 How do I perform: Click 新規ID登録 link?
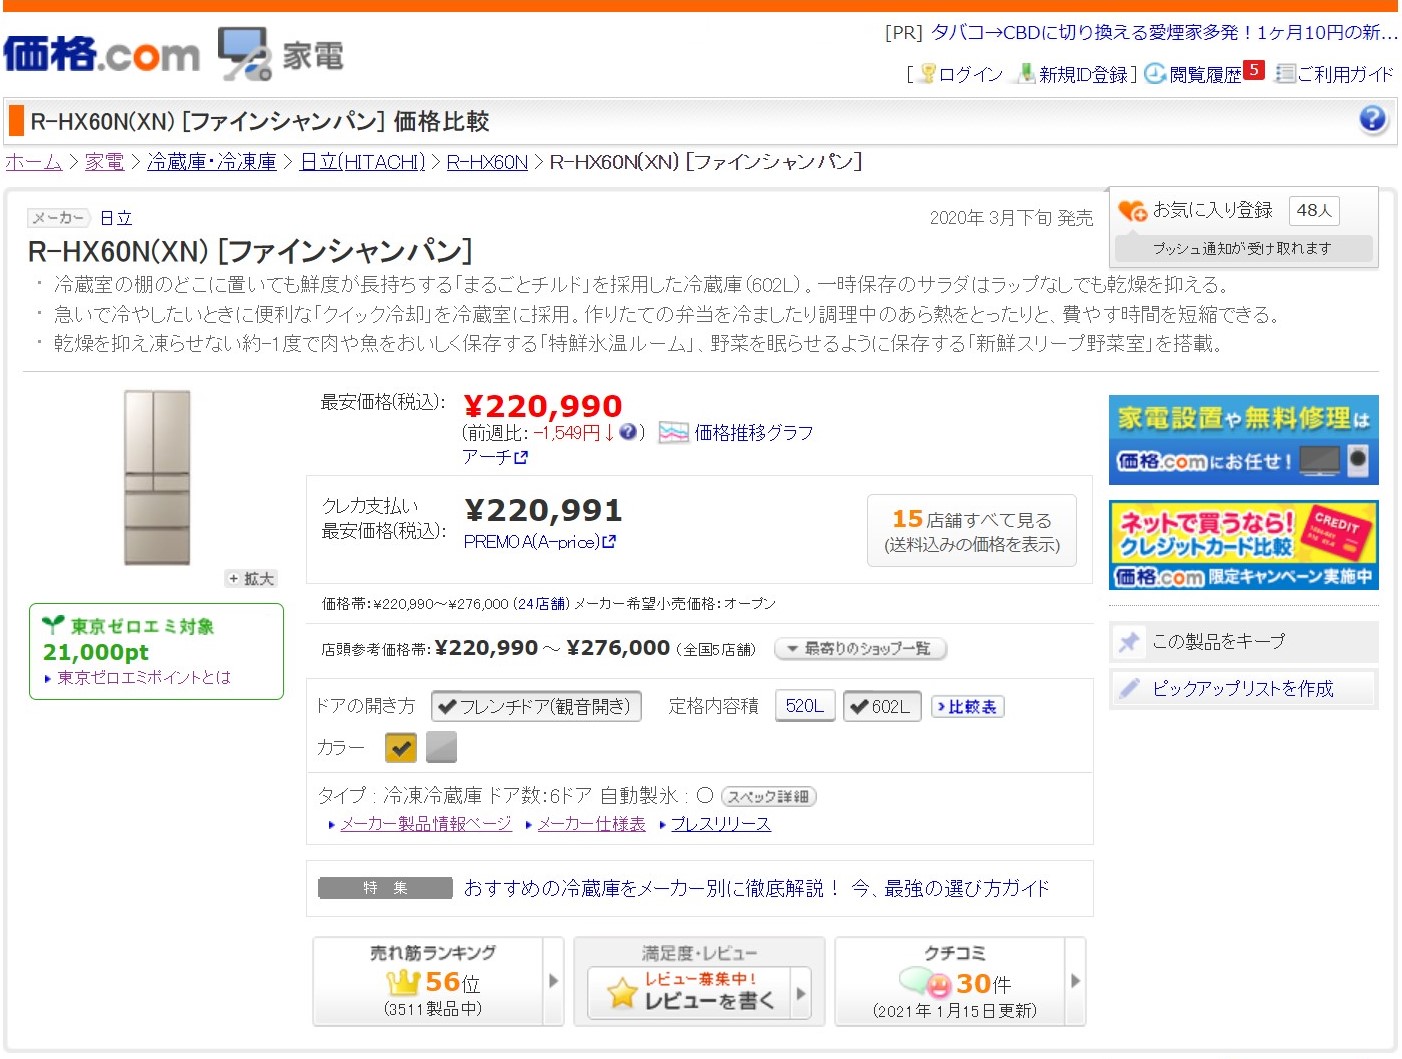(1083, 74)
